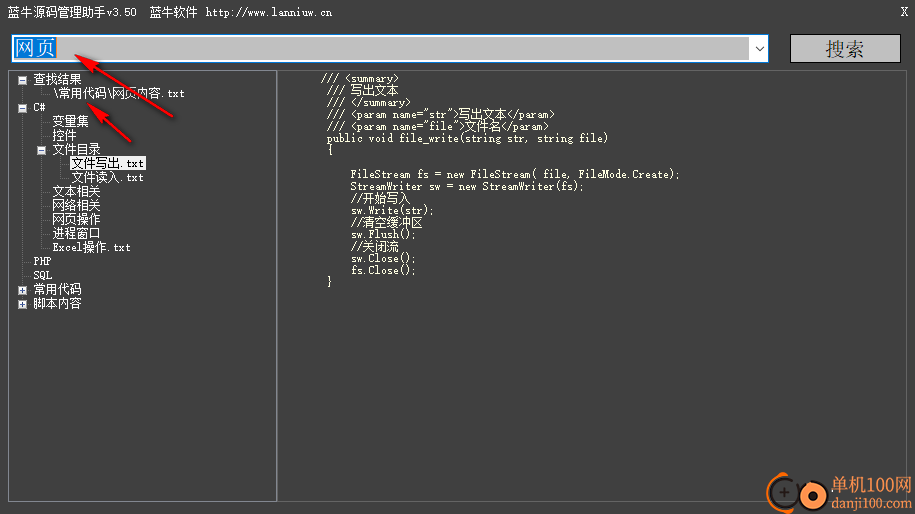Click the param name="file" comment line
The image size is (915, 514).
tap(438, 127)
